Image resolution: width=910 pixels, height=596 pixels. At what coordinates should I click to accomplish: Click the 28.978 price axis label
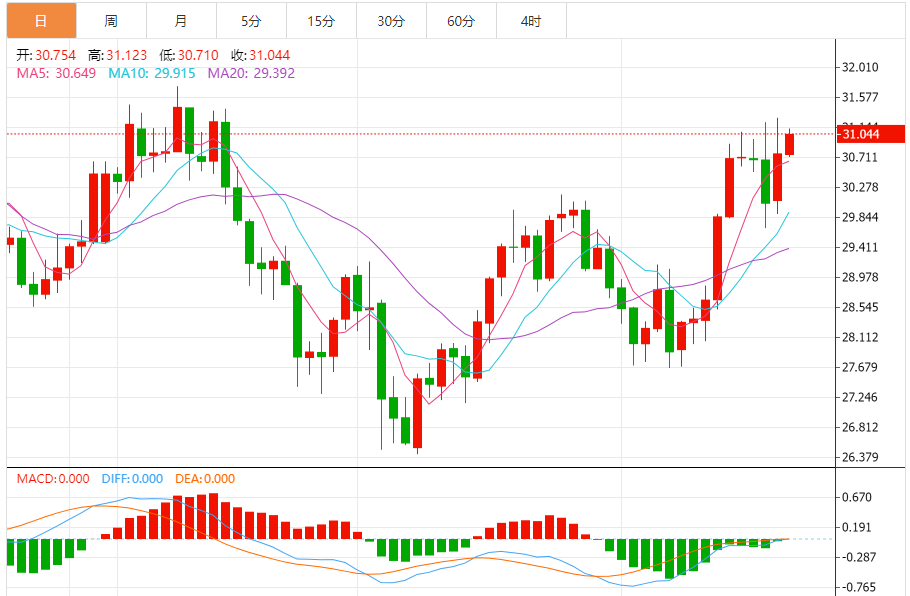860,277
